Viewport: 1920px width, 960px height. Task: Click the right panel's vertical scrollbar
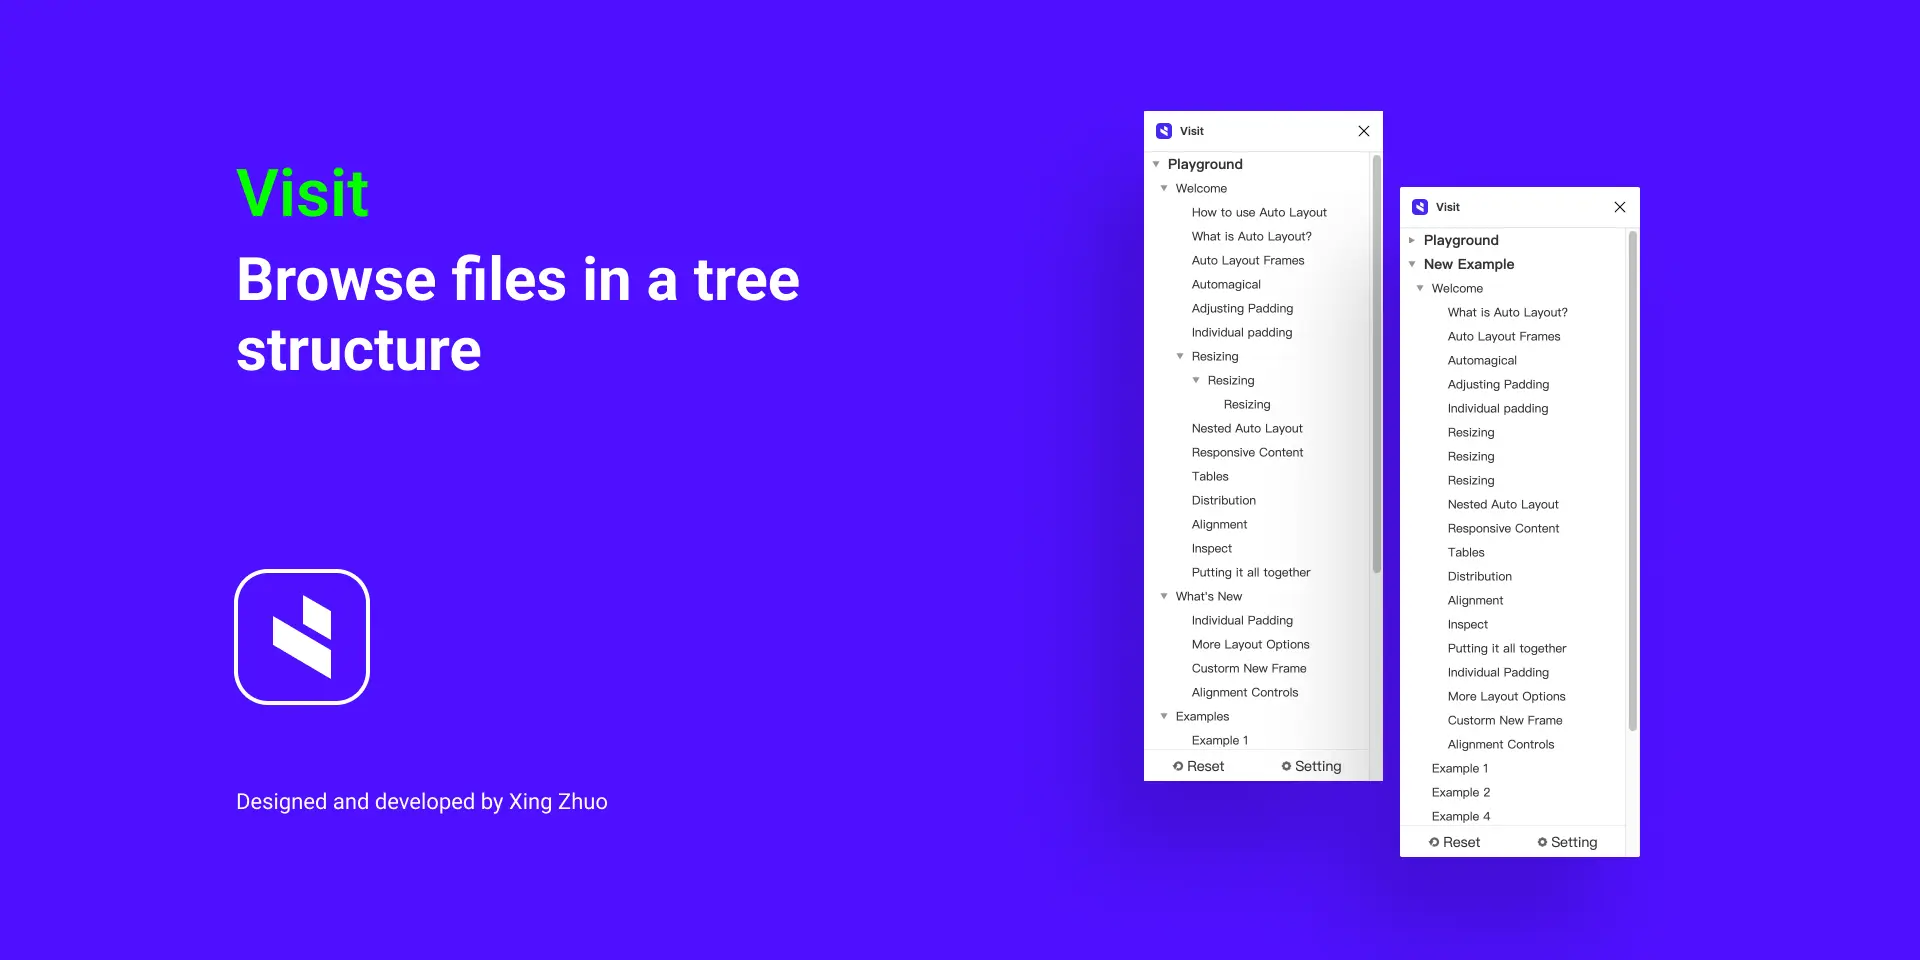(1633, 480)
